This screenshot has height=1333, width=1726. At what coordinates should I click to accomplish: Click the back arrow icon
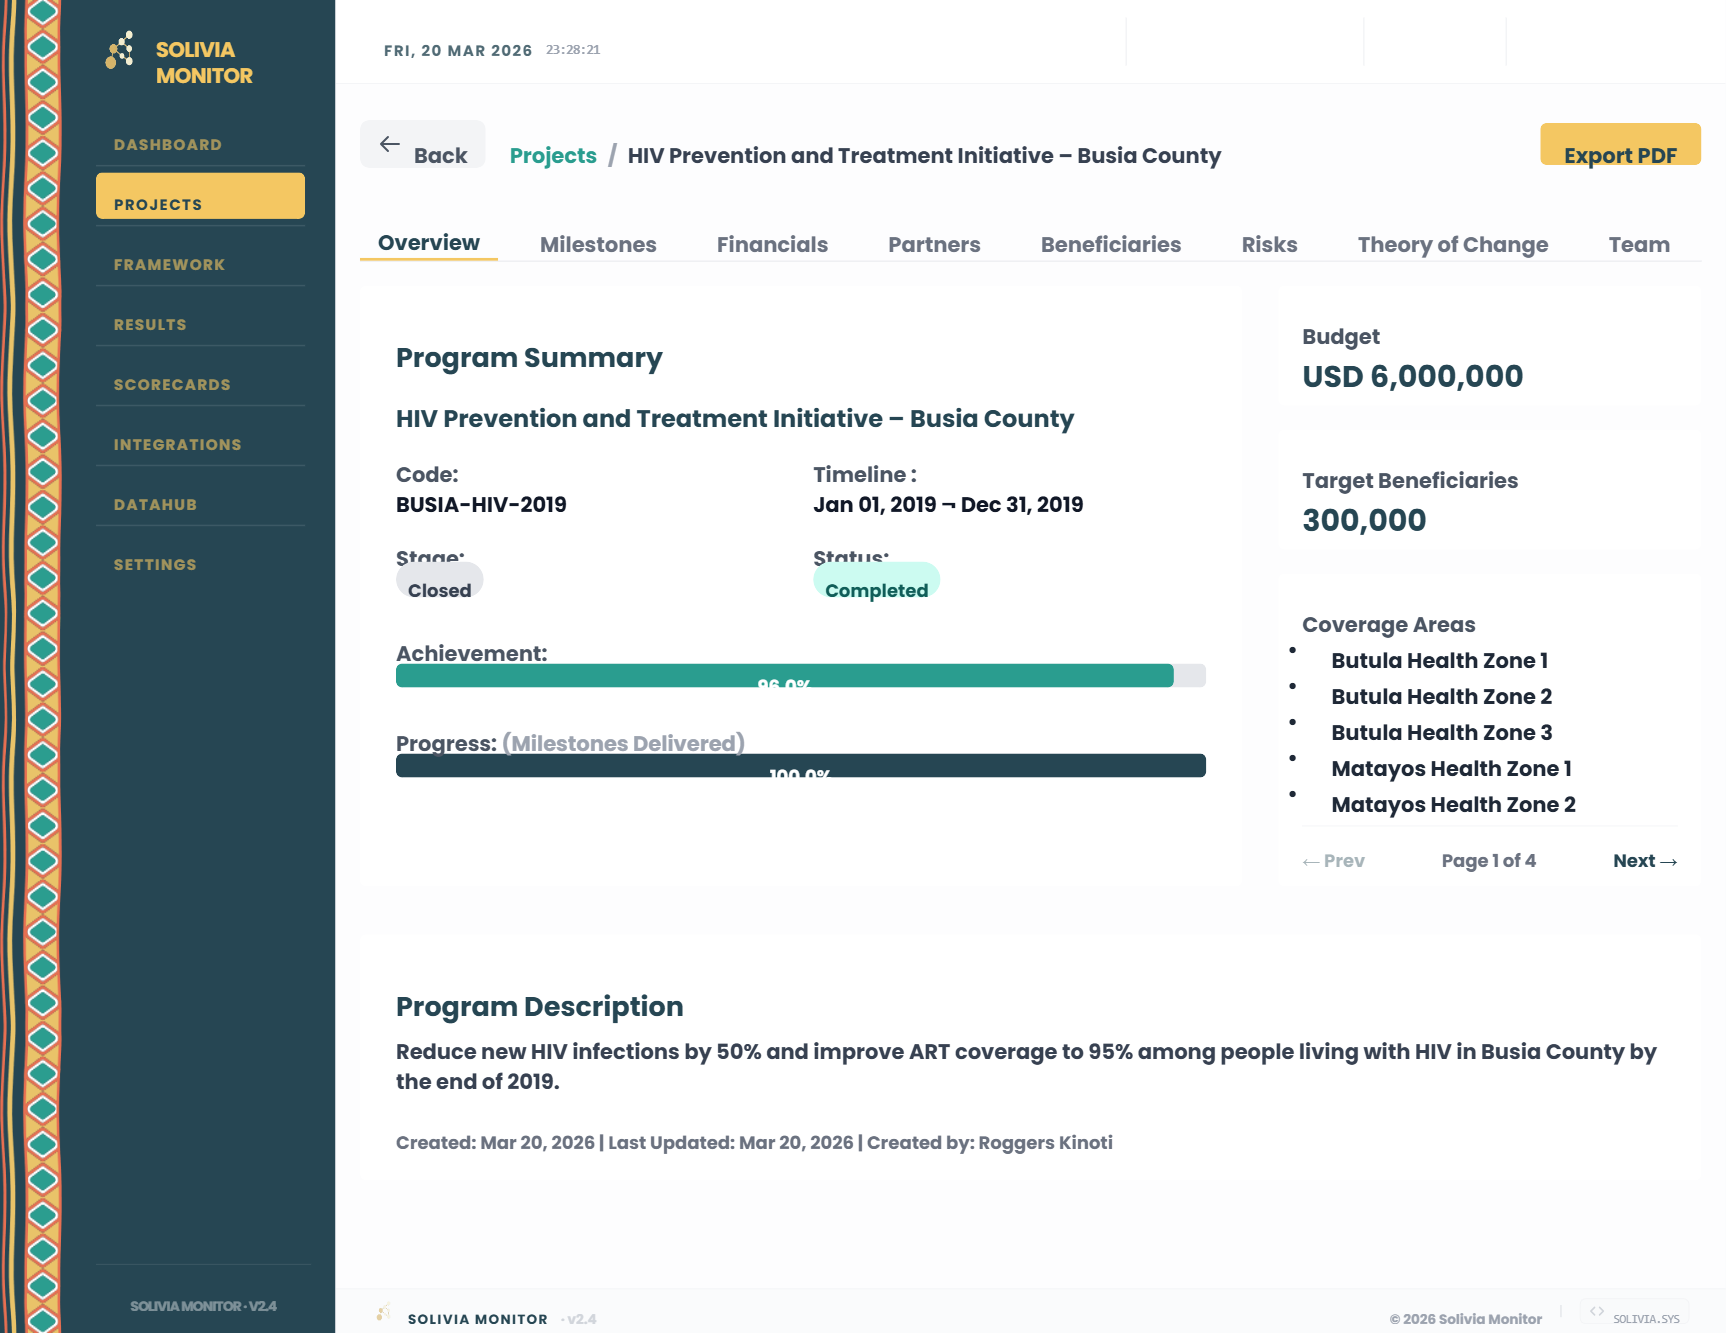pos(391,143)
